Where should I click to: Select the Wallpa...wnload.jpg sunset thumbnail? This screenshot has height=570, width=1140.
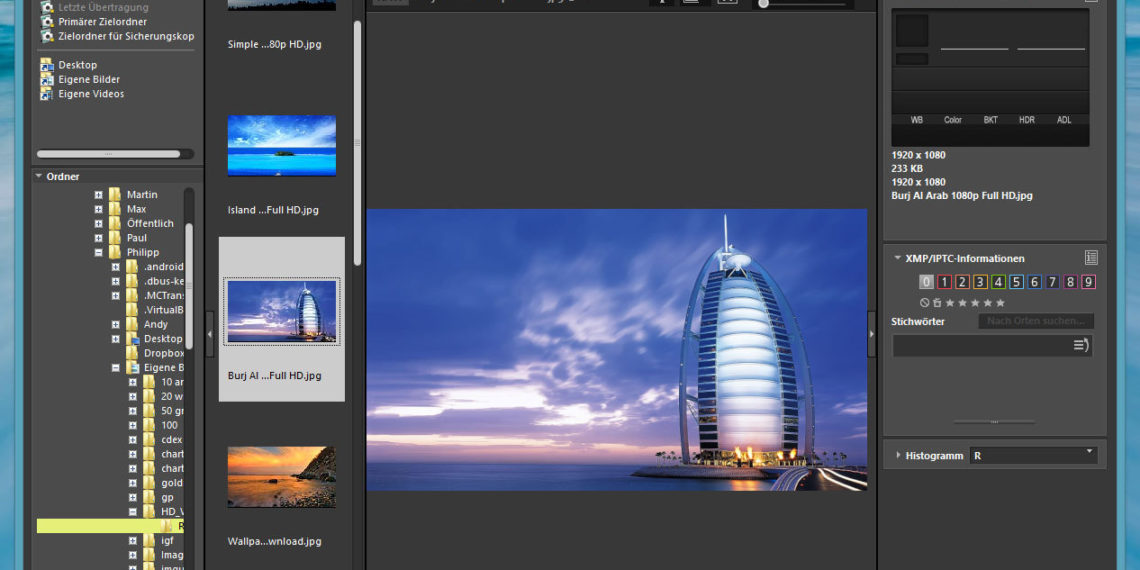281,477
